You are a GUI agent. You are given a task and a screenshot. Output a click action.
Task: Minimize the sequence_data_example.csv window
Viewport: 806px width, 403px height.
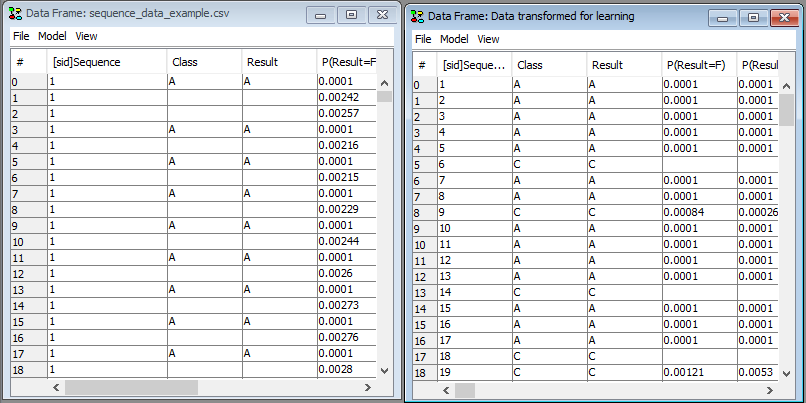coord(321,15)
